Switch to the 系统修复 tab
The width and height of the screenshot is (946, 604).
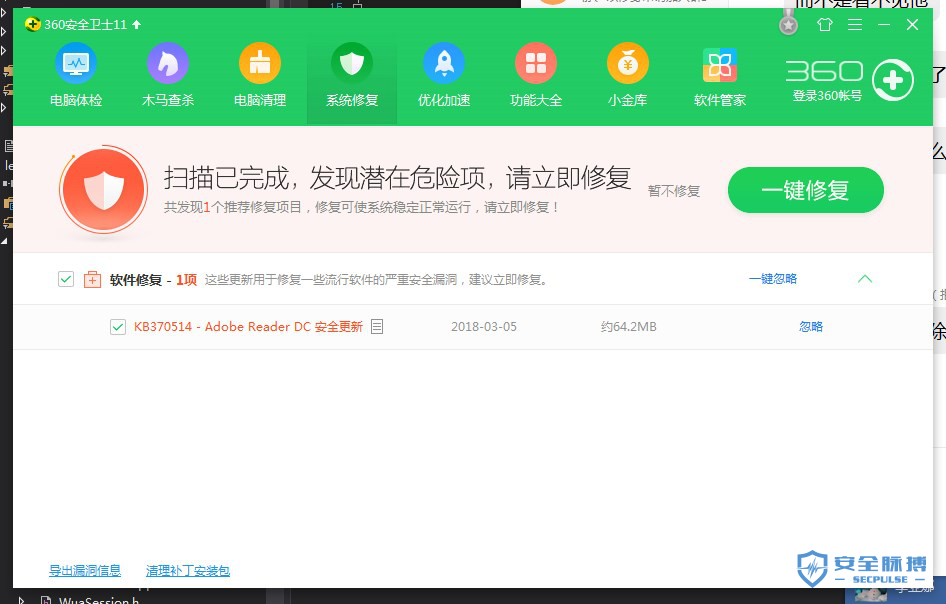coord(351,74)
